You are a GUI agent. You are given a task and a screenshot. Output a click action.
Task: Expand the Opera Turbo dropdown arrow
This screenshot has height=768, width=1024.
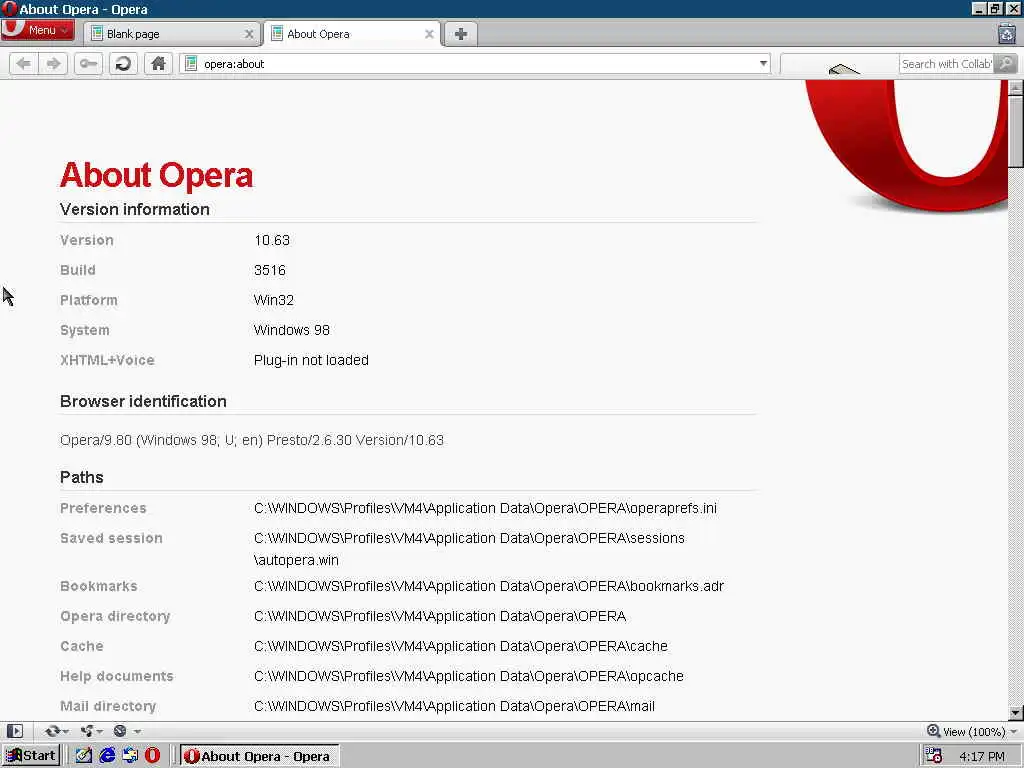(137, 731)
